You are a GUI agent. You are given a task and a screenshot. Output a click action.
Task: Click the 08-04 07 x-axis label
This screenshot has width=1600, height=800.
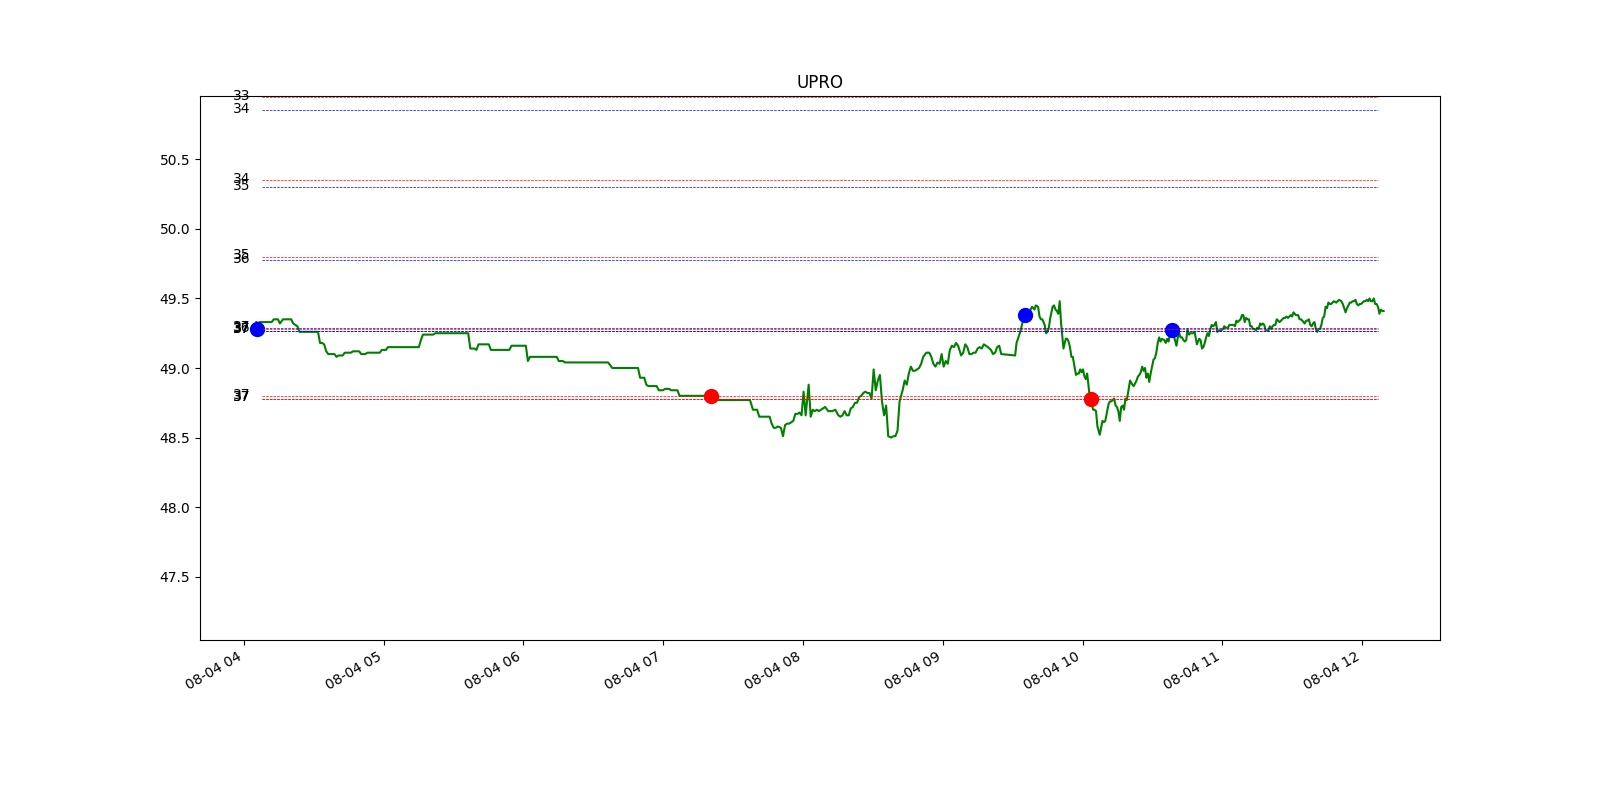point(633,669)
